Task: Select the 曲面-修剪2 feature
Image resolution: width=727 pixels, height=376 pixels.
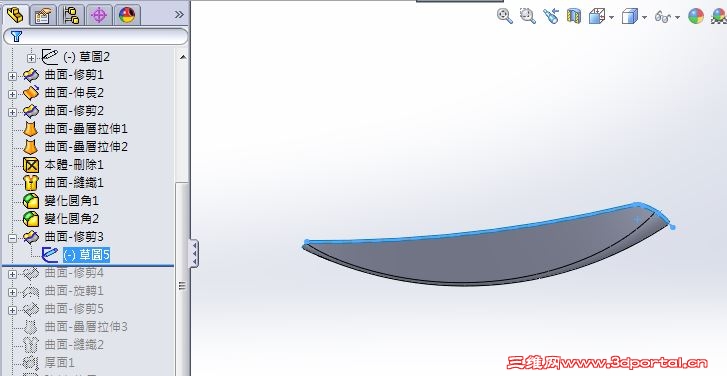Action: coord(74,111)
